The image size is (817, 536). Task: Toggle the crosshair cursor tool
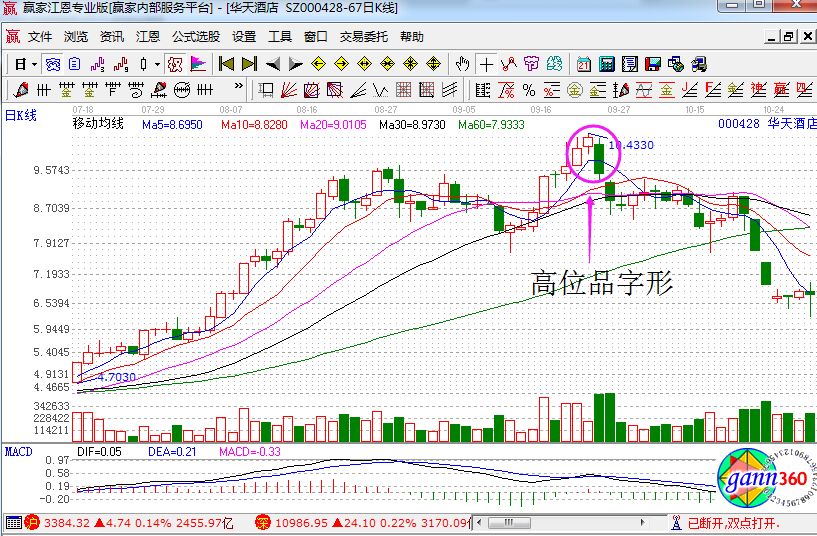coord(486,64)
